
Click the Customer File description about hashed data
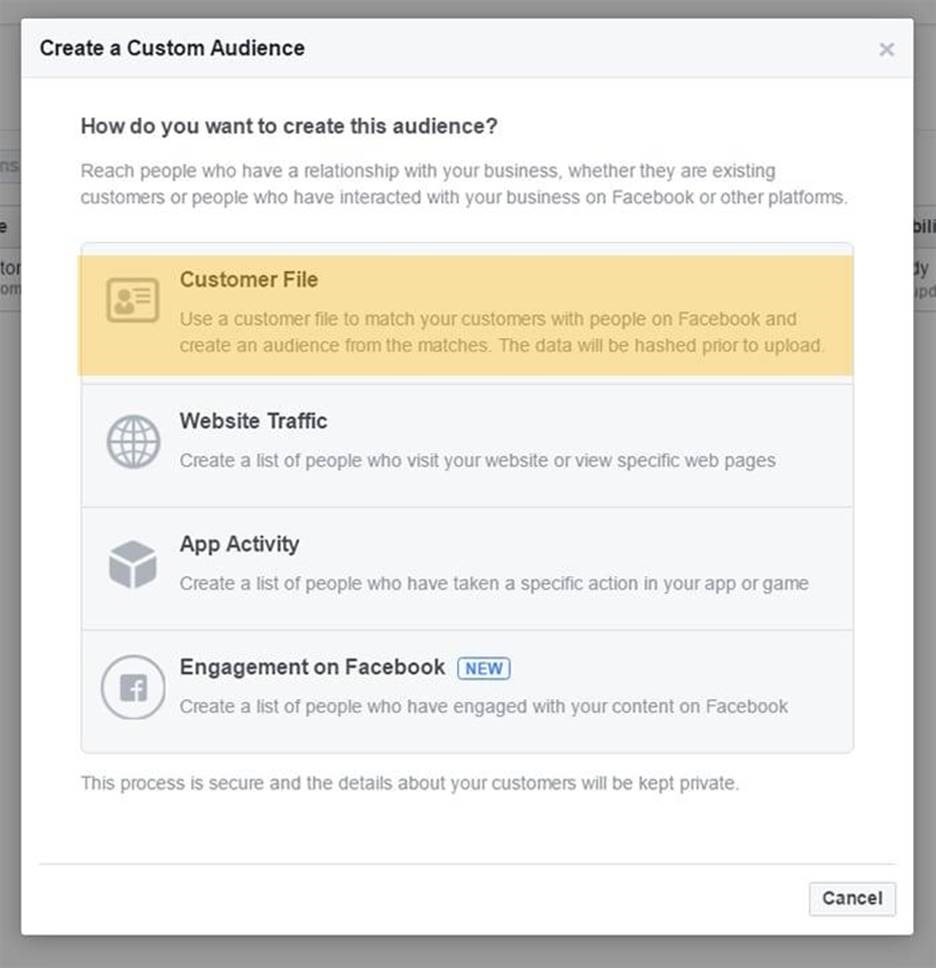[502, 333]
